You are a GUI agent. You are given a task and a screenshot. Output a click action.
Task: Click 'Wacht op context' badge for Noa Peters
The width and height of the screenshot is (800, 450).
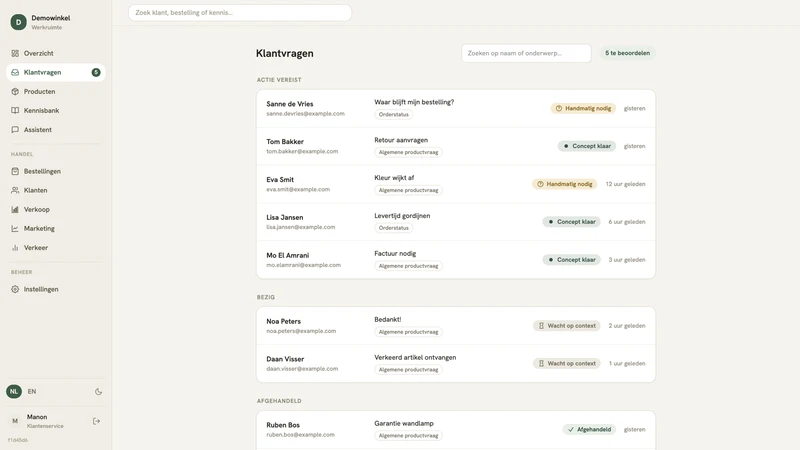tap(567, 326)
